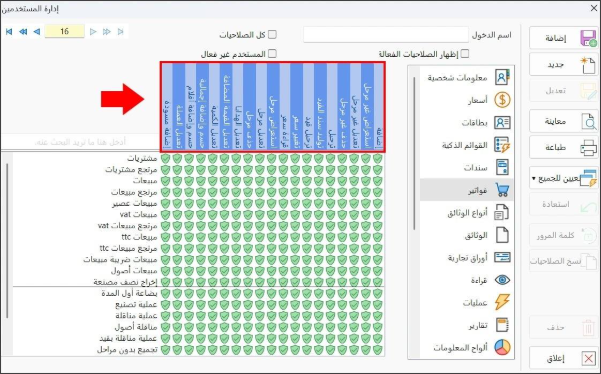This screenshot has width=601, height=374.
Task: Select the معلومات شخصية profile icon
Action: pyautogui.click(x=502, y=77)
